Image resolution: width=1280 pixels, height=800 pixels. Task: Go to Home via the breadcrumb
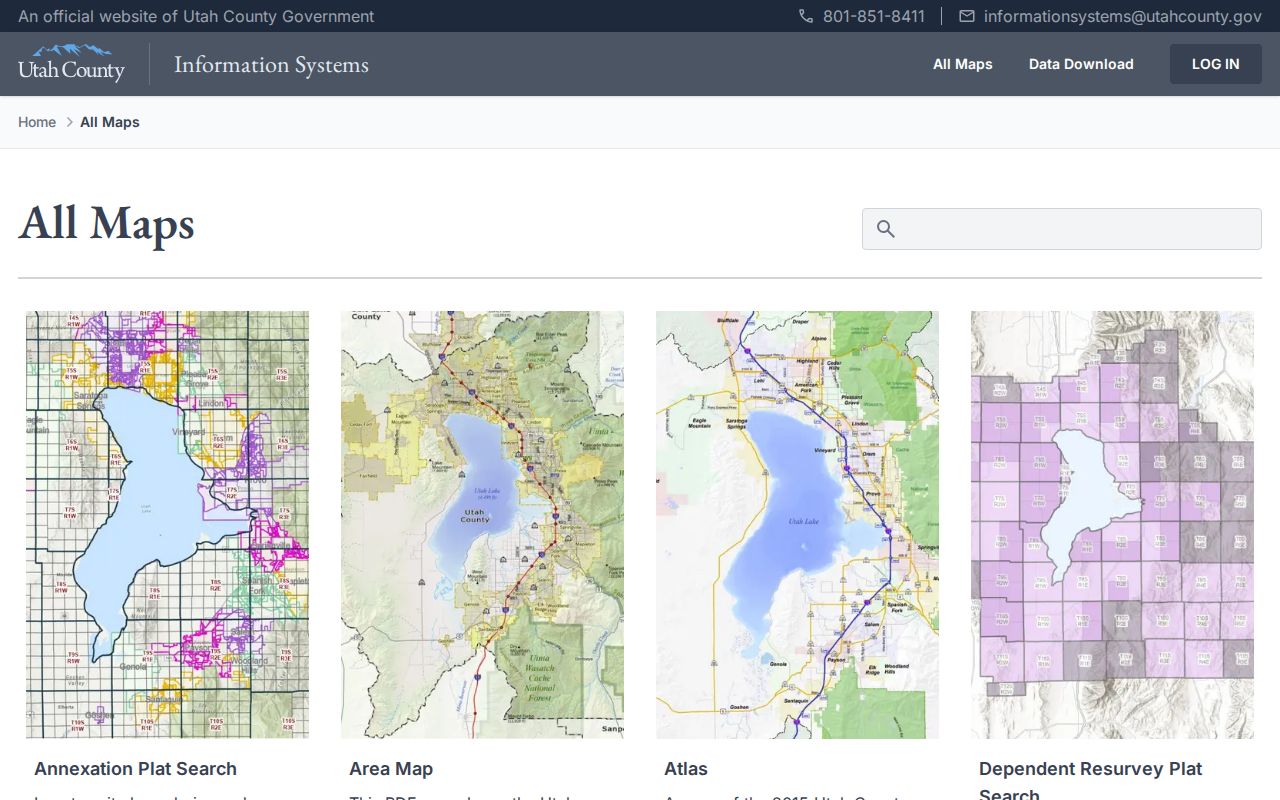point(37,122)
